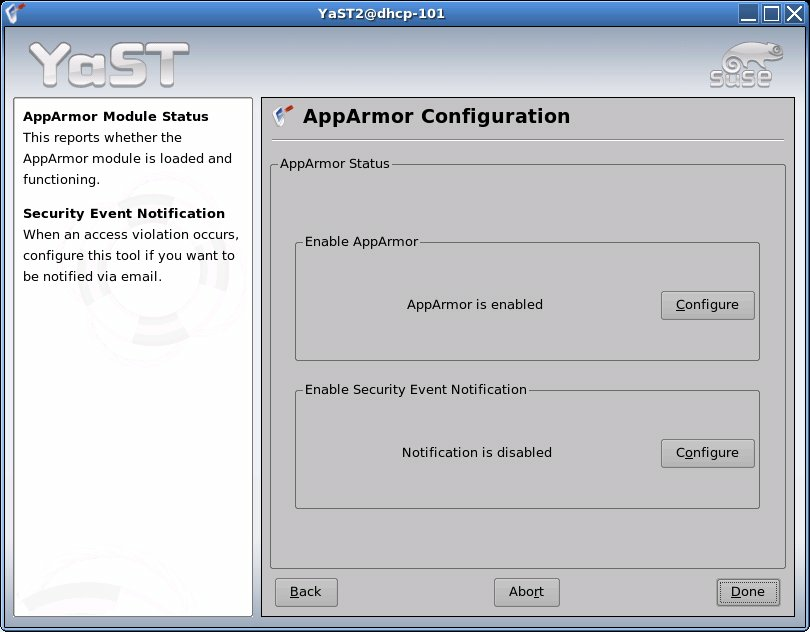The width and height of the screenshot is (810, 632).
Task: Finish by clicking Done
Action: [x=747, y=592]
